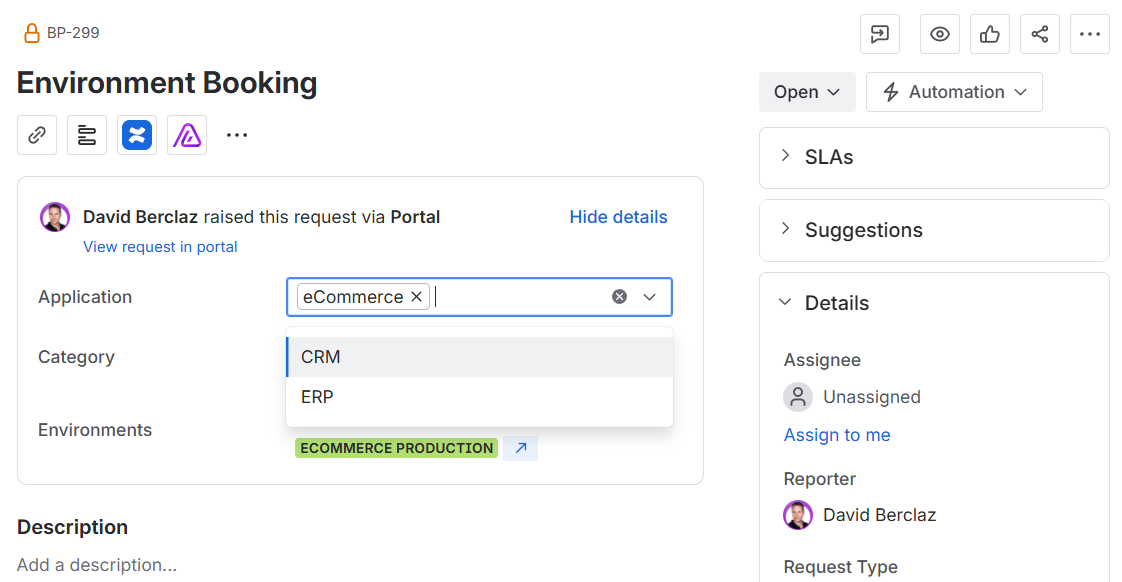The image size is (1122, 582).
Task: Click the link/attach icon under the title
Action: coord(37,135)
